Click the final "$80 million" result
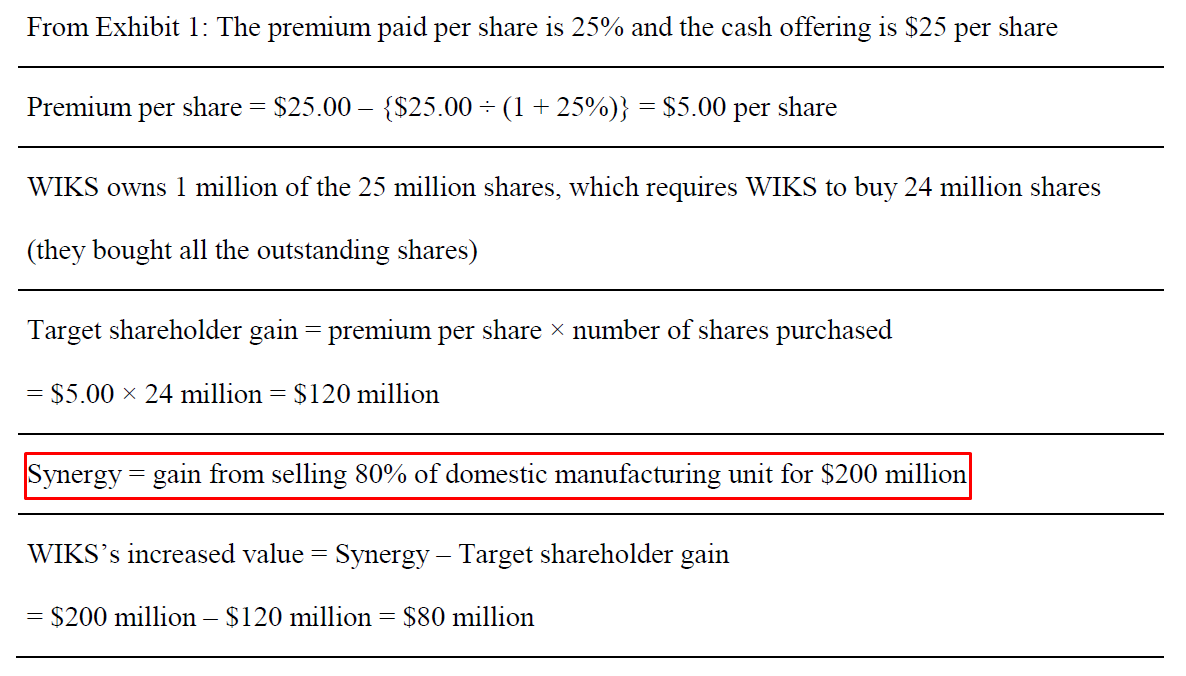This screenshot has width=1186, height=676. [x=468, y=617]
